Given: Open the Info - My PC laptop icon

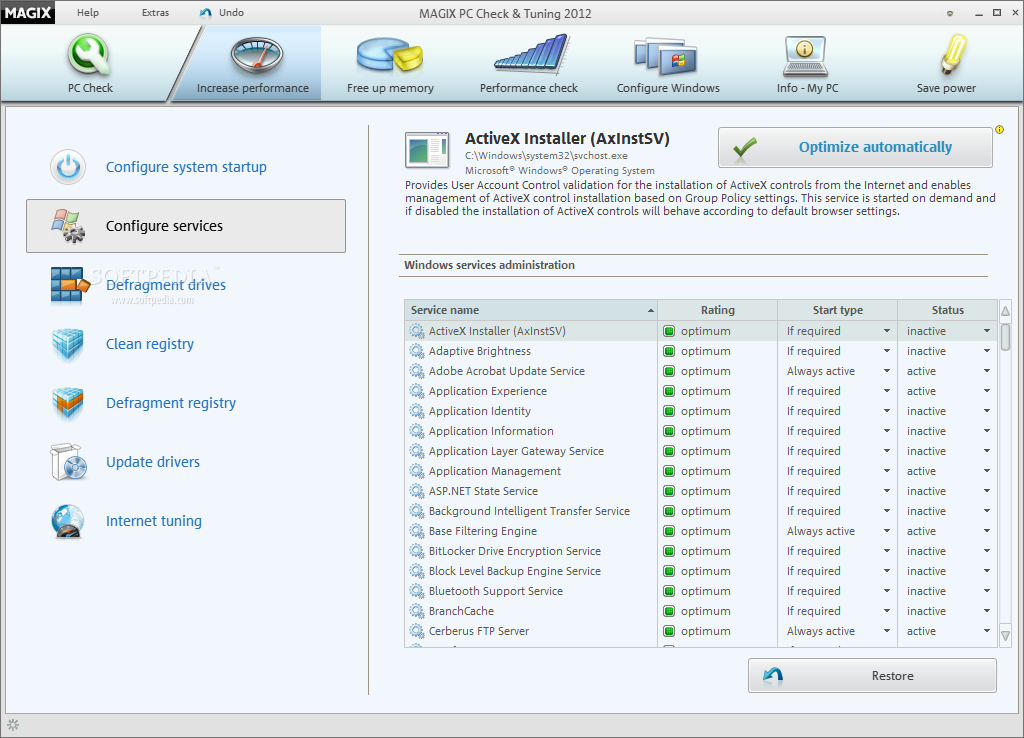Looking at the screenshot, I should tap(805, 56).
